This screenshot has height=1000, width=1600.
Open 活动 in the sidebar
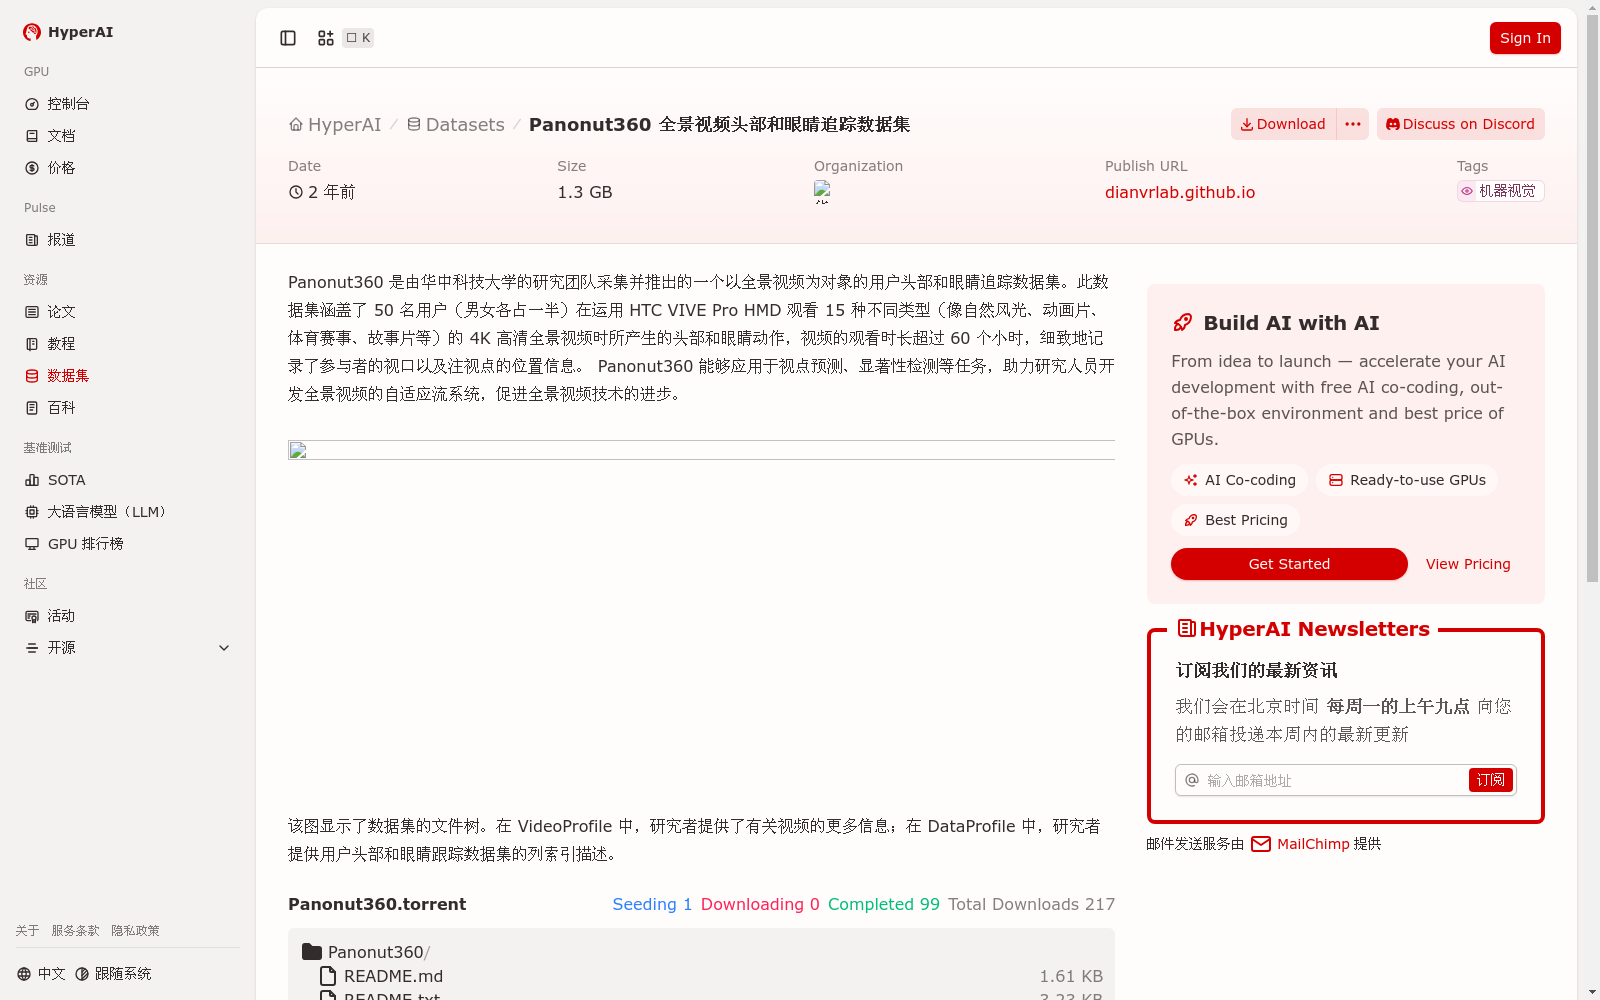tap(128, 616)
